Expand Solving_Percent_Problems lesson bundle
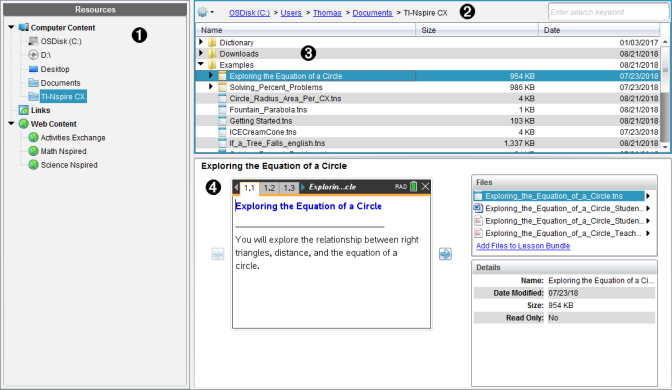Screen dimensions: 672x390 click(x=210, y=87)
